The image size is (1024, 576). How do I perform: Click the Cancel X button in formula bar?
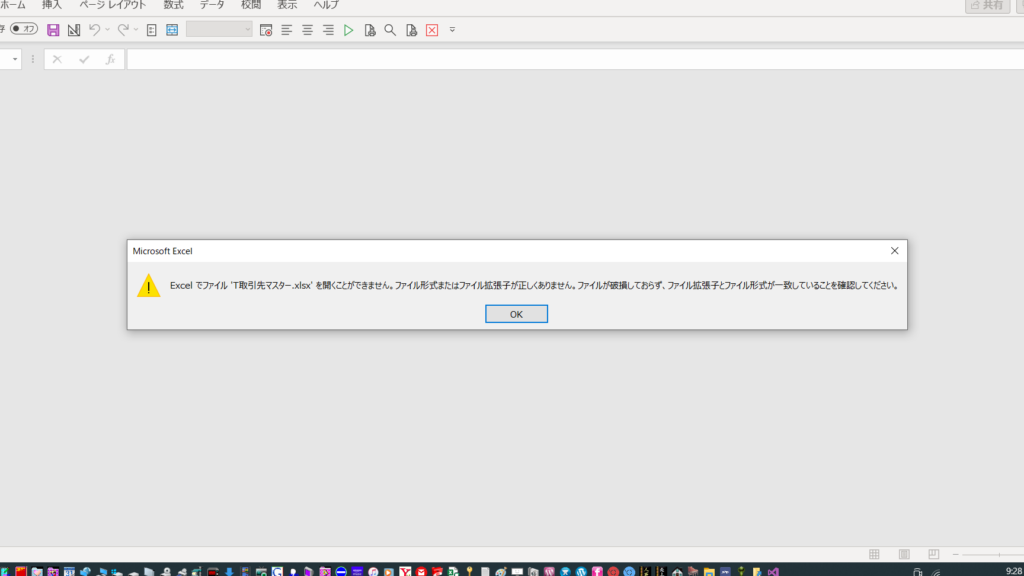[x=57, y=59]
